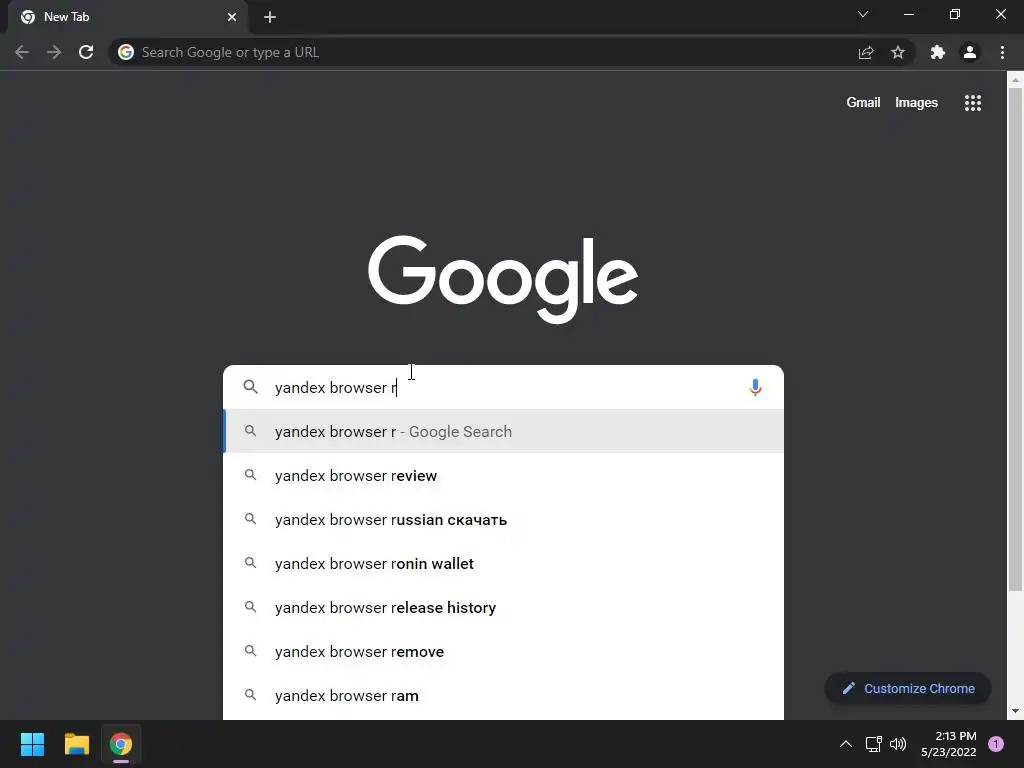Image resolution: width=1024 pixels, height=768 pixels.
Task: Share this page icon in address bar
Action: [866, 52]
